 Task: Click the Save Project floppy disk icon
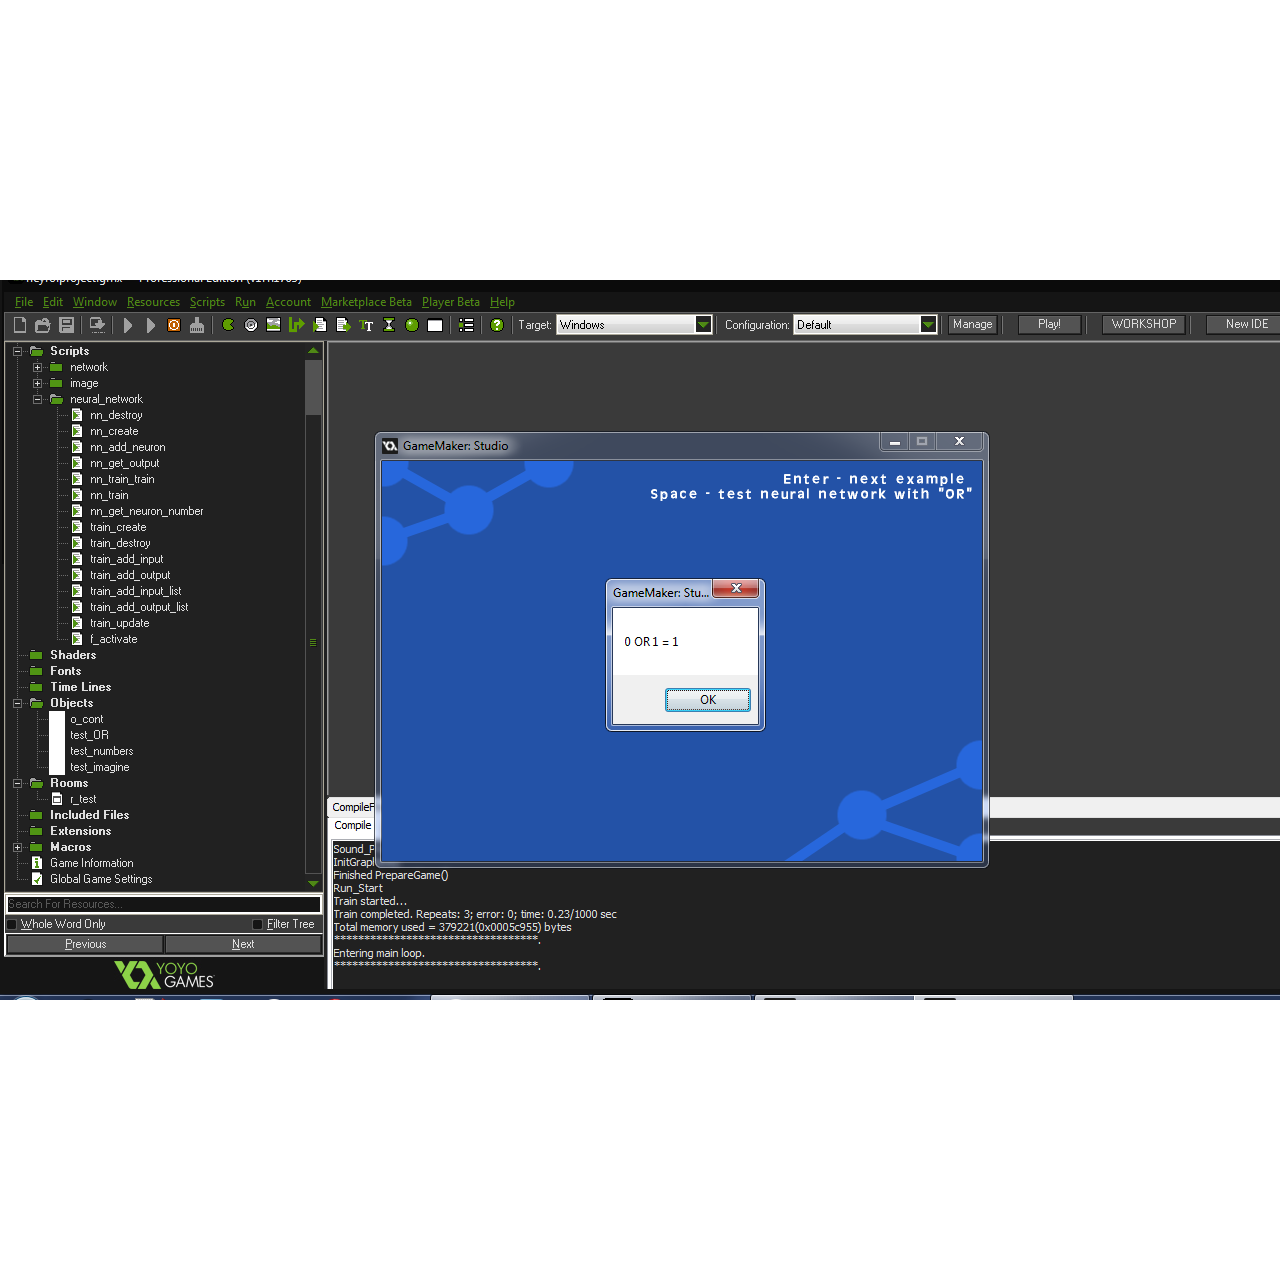tap(67, 325)
